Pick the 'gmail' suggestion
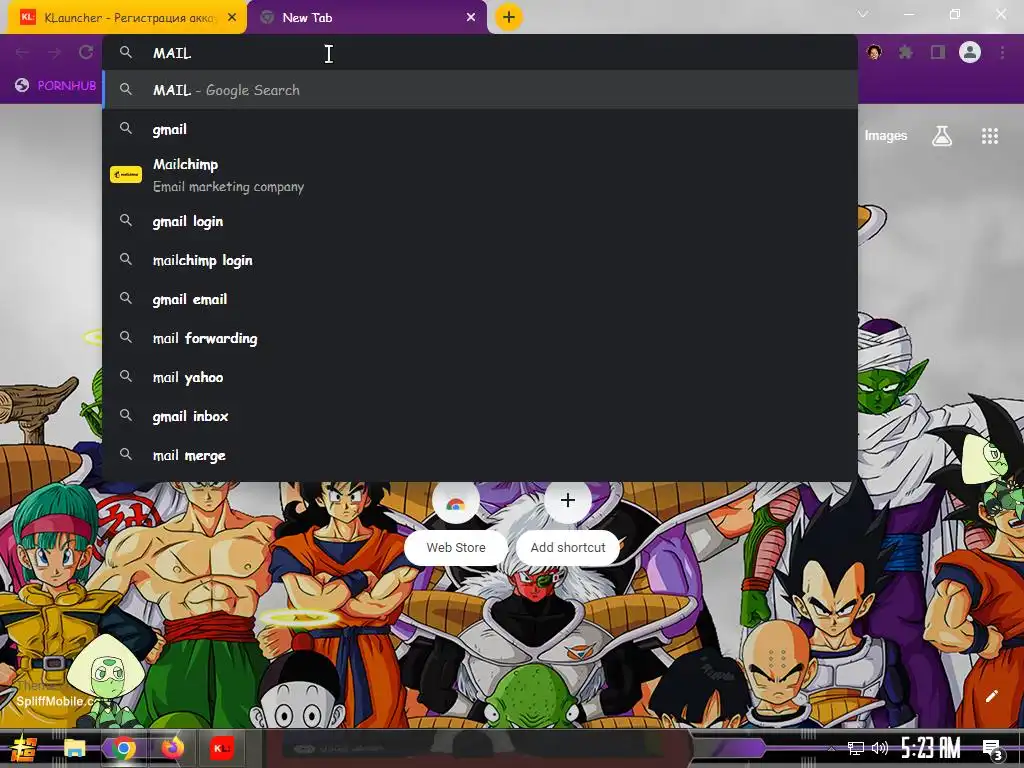 (479, 129)
